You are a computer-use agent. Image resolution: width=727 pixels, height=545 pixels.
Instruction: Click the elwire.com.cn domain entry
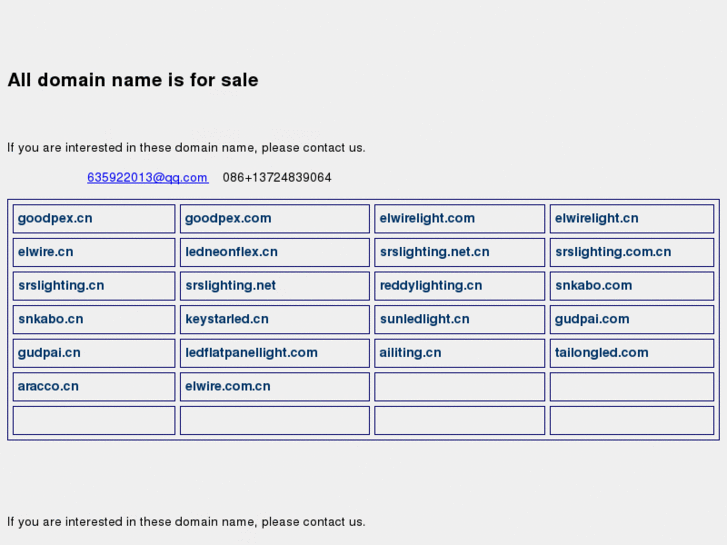[228, 387]
